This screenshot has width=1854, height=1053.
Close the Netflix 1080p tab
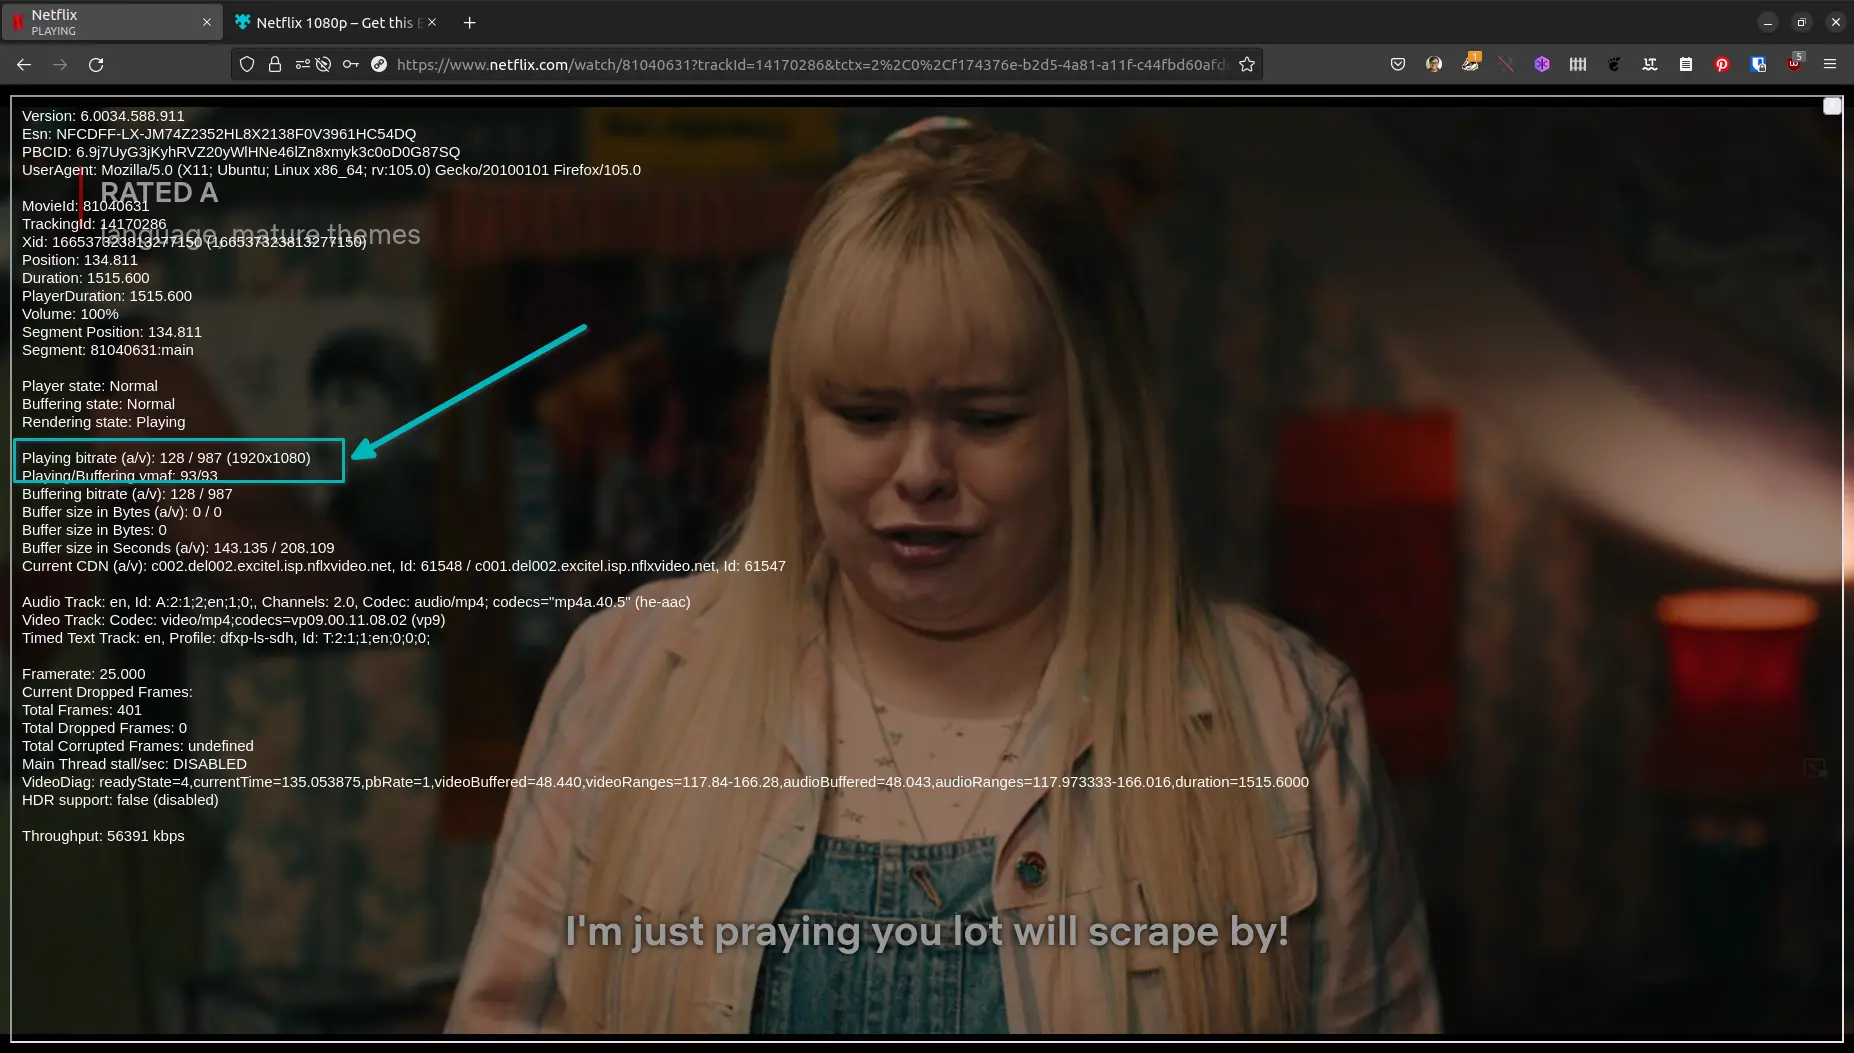point(432,22)
